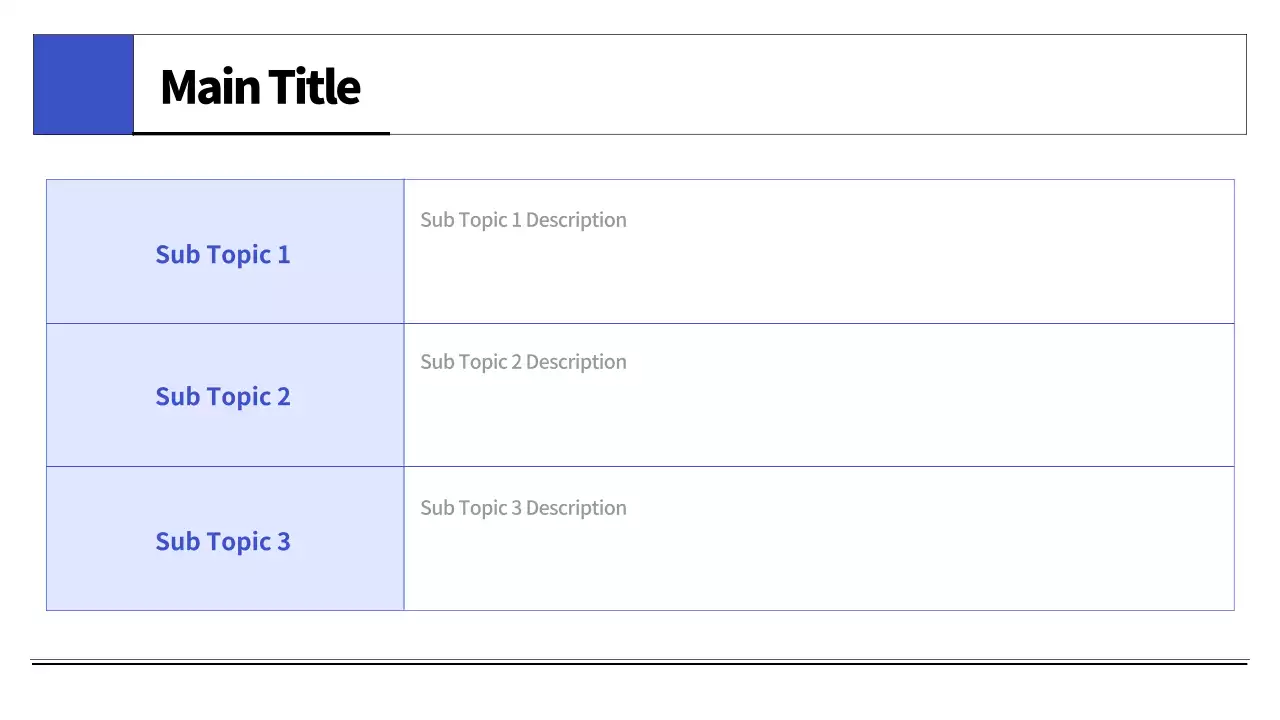Click the word "Description" in first table row

576,220
